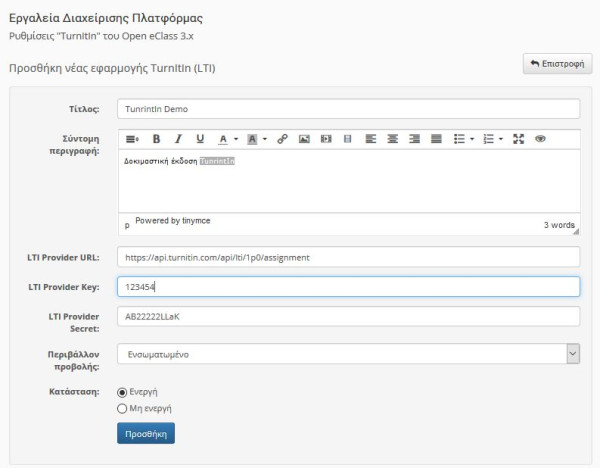Click the Τίτλος input field
Screen dimensions: 600x468
click(348, 109)
